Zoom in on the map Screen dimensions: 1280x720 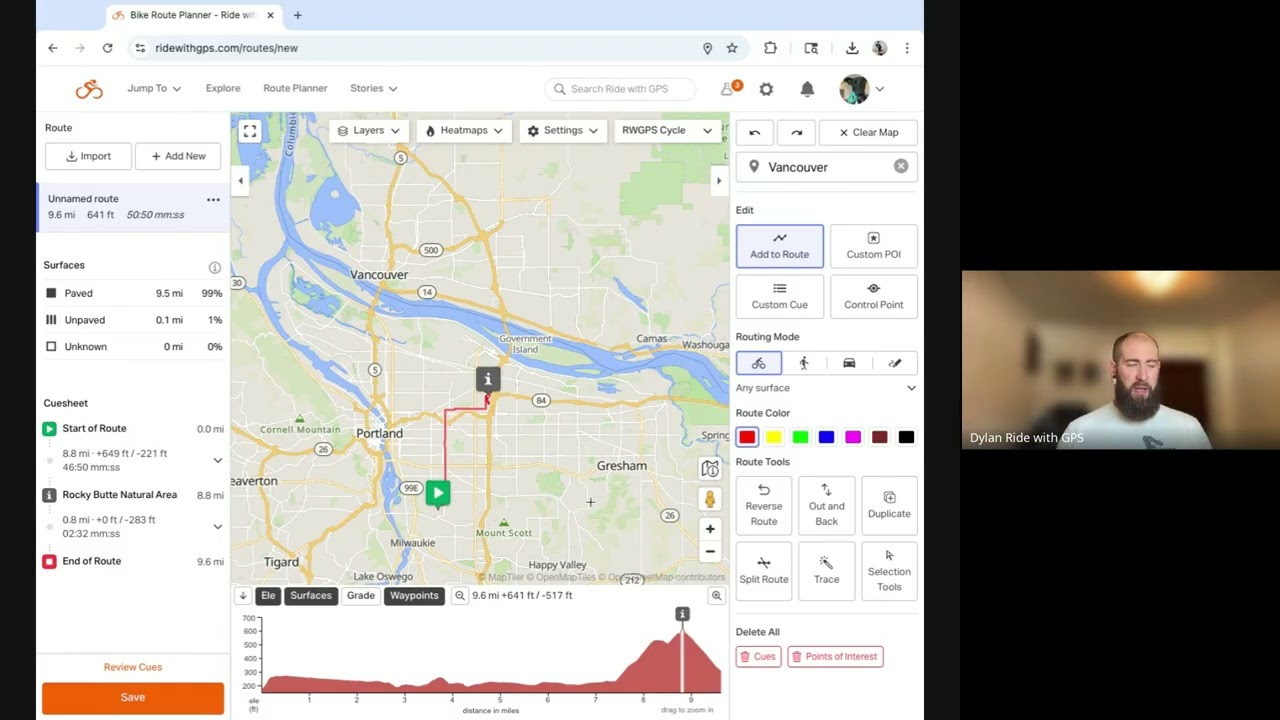pos(710,529)
